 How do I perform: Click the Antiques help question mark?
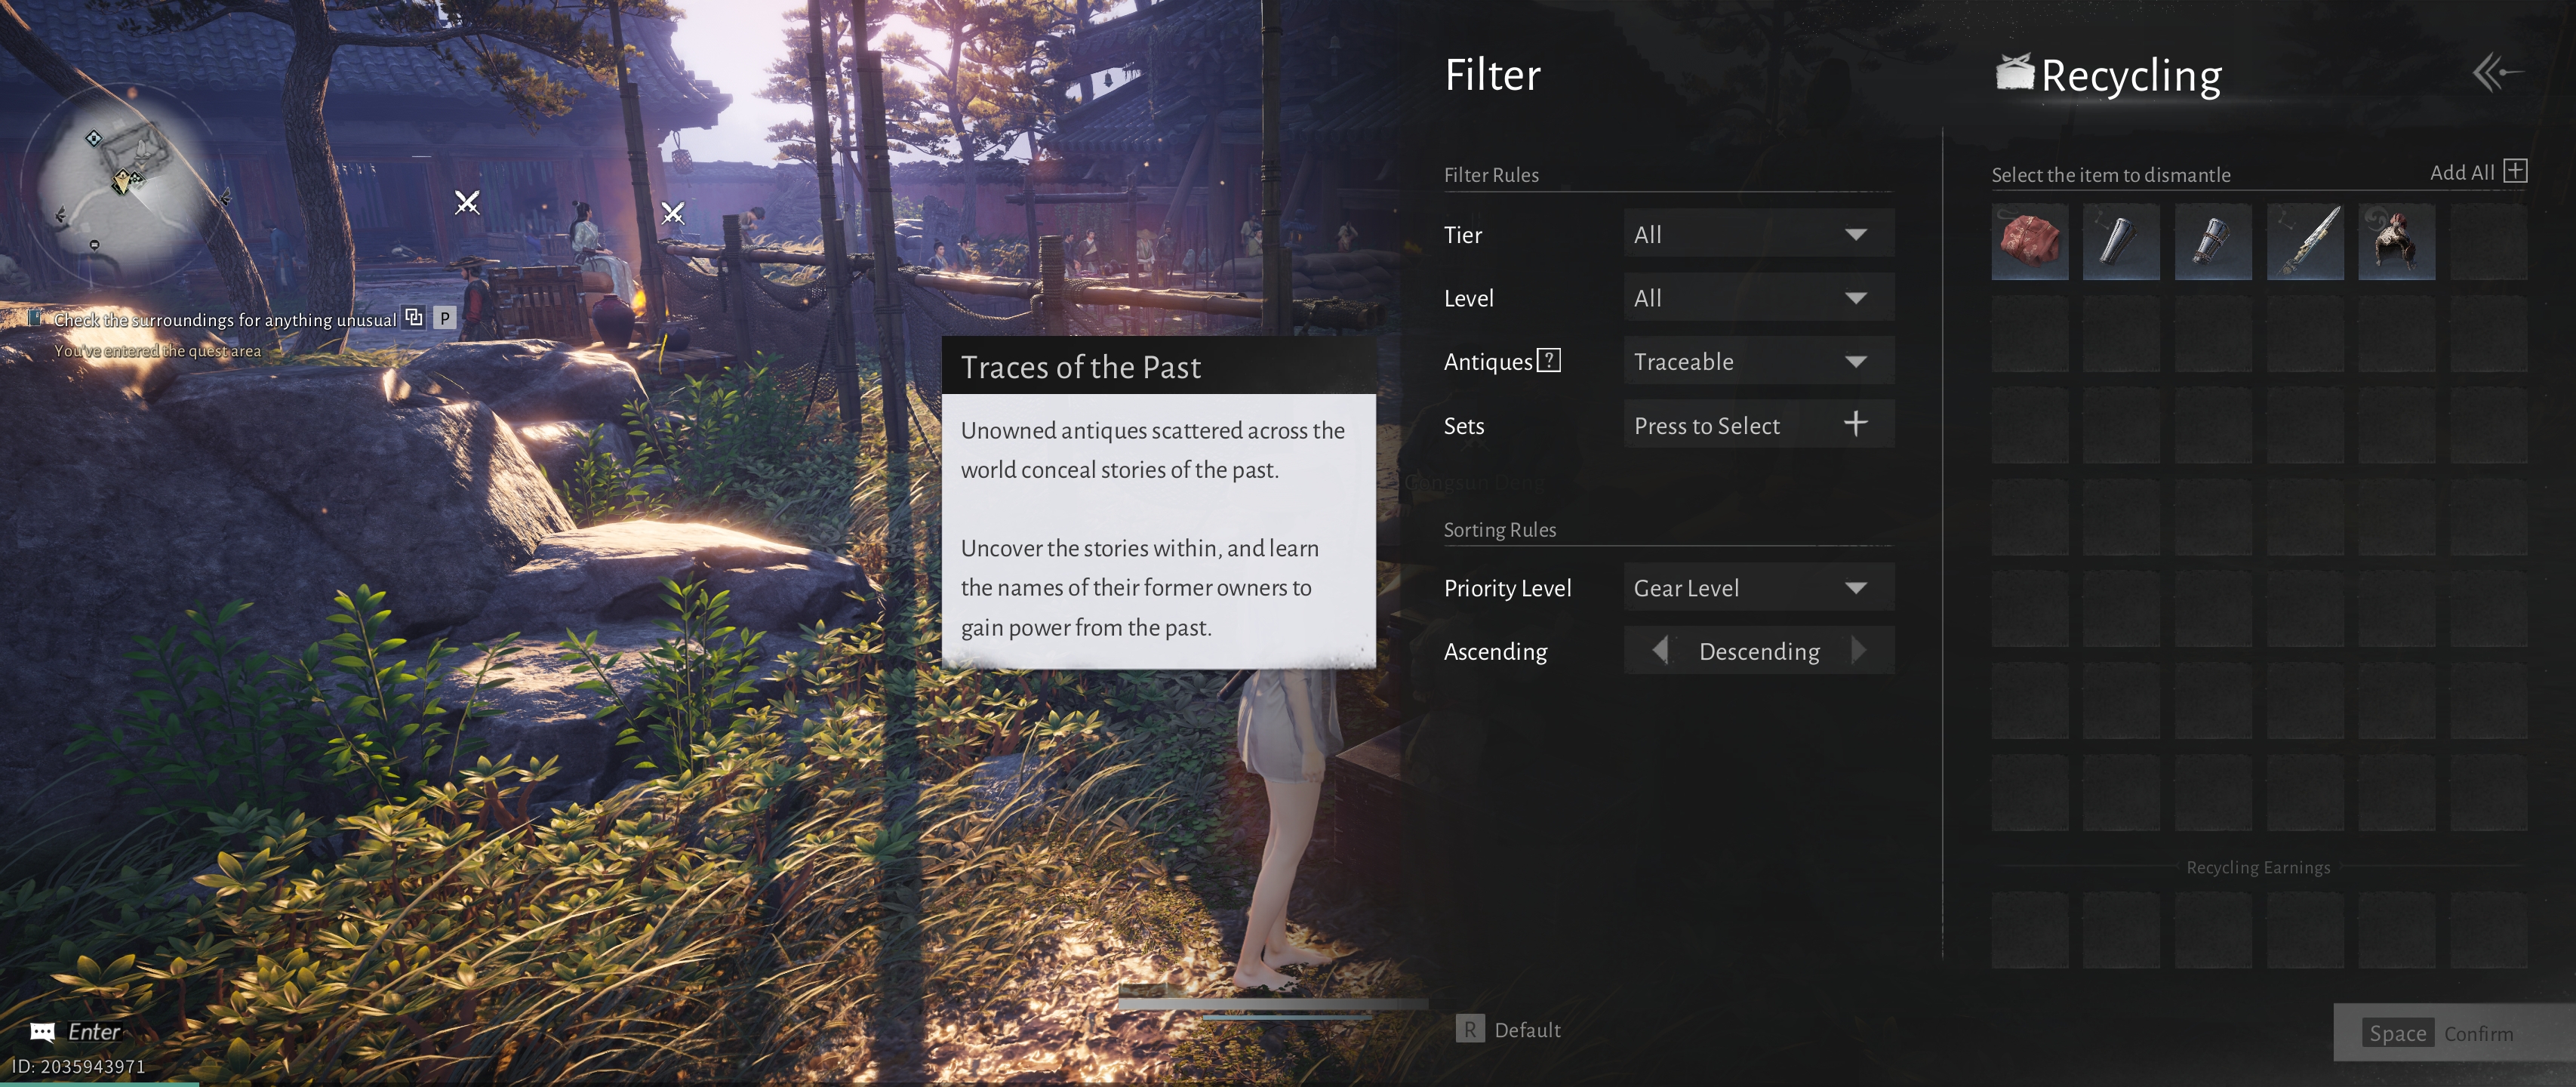coord(1548,360)
